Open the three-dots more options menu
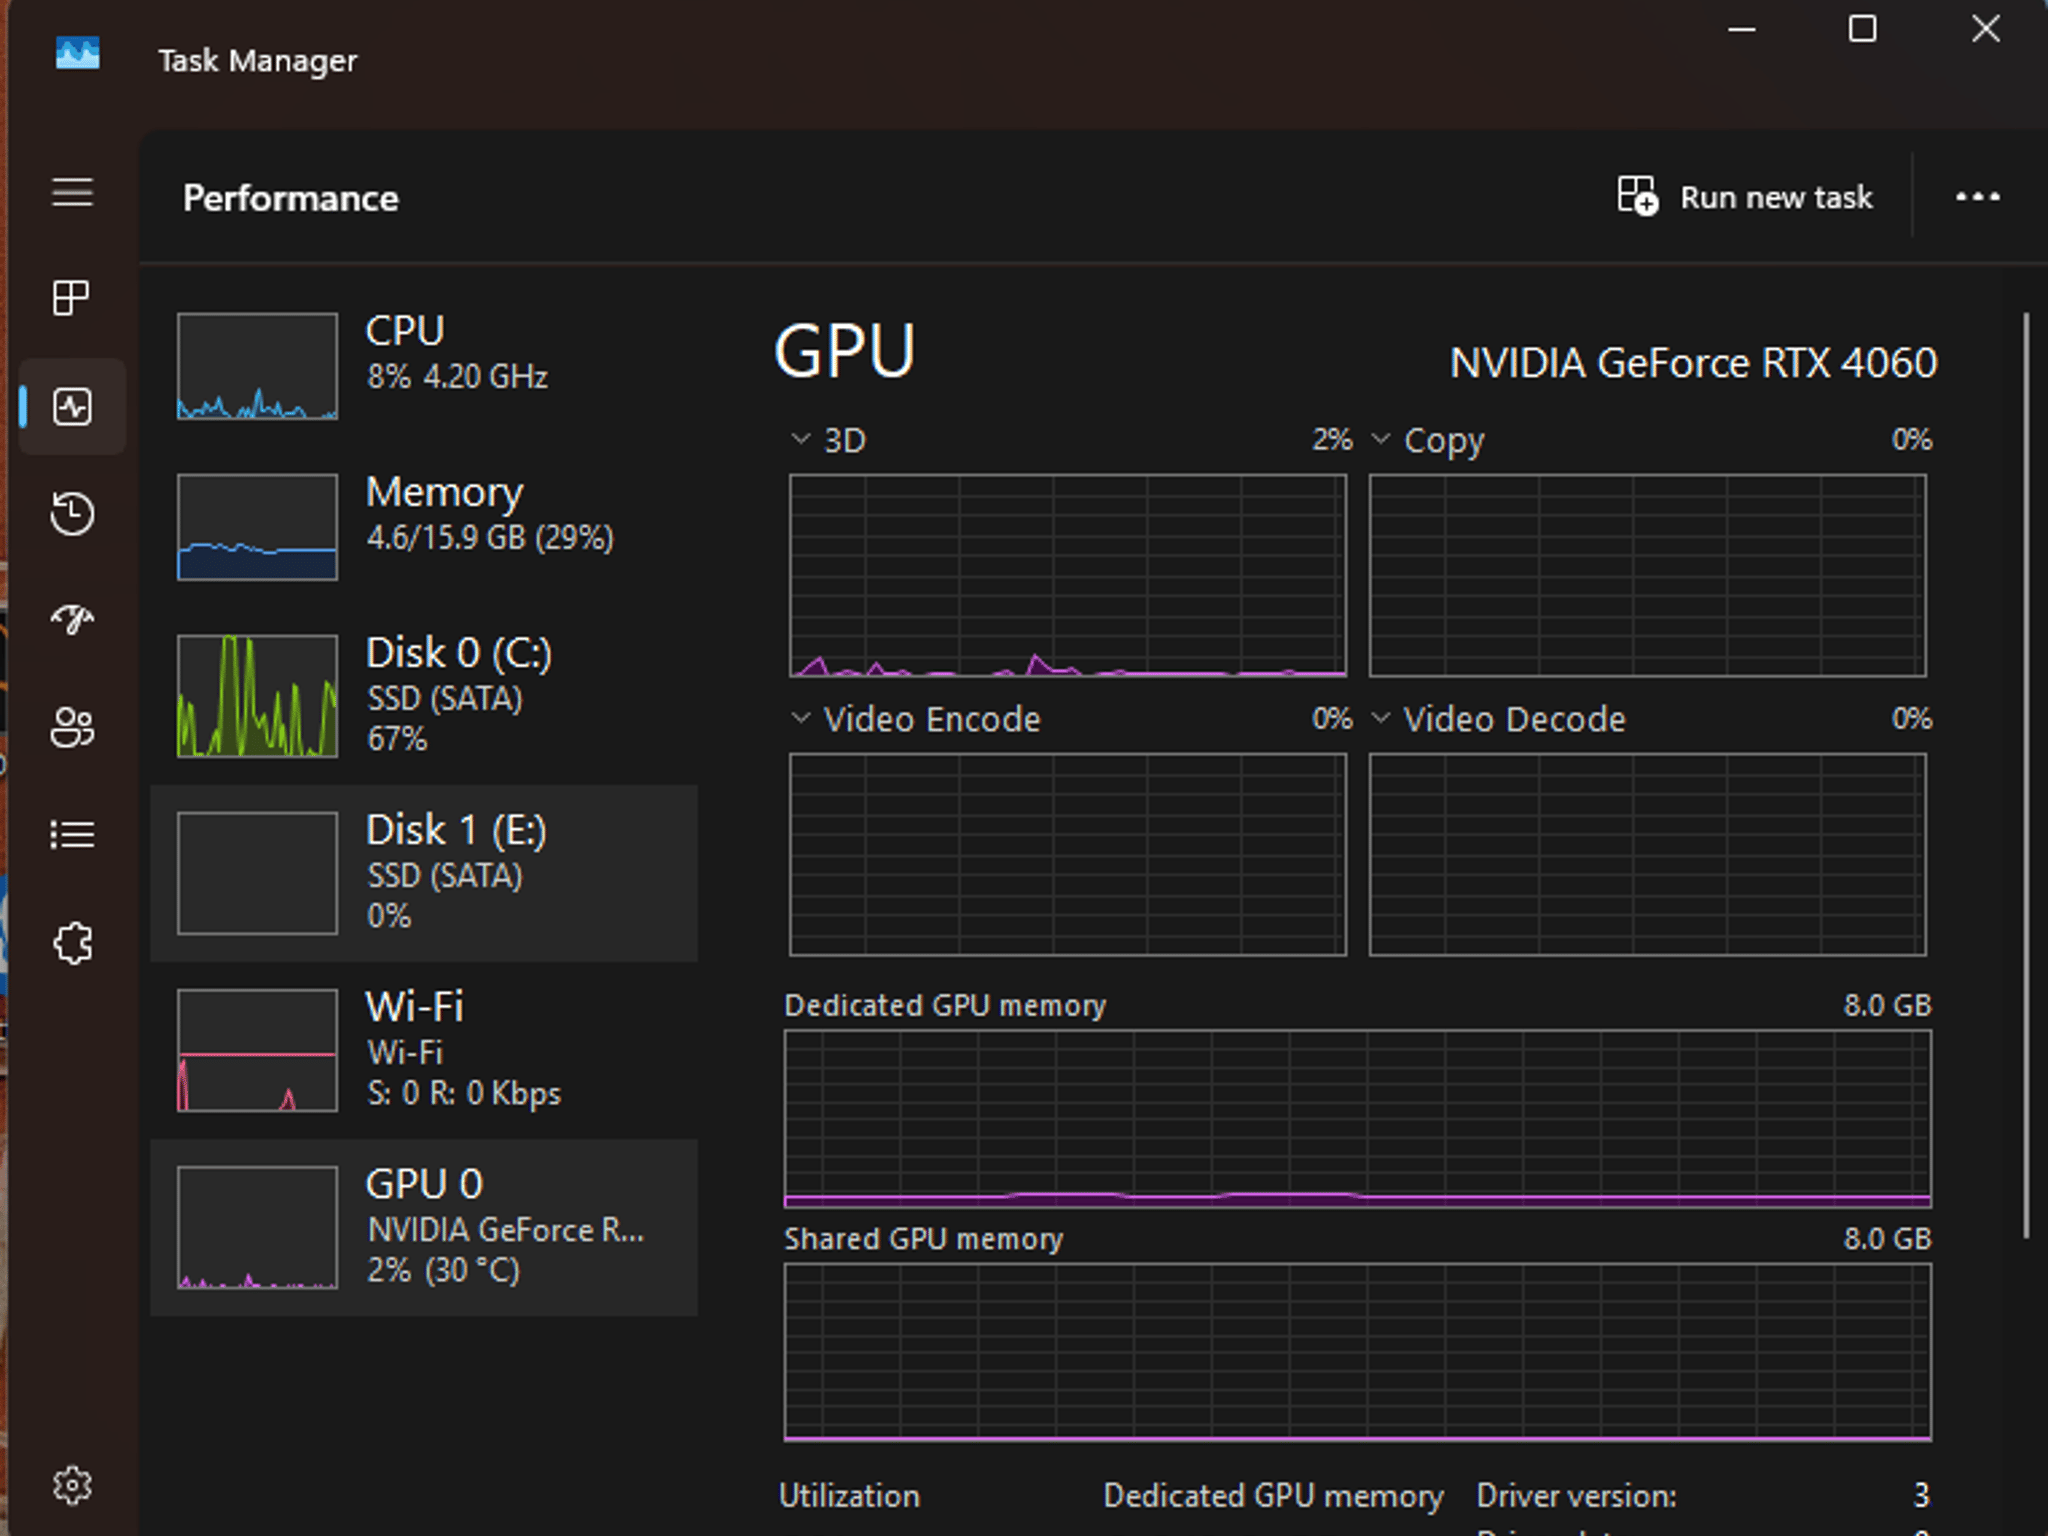Screen dimensions: 2048x1536 click(1977, 197)
